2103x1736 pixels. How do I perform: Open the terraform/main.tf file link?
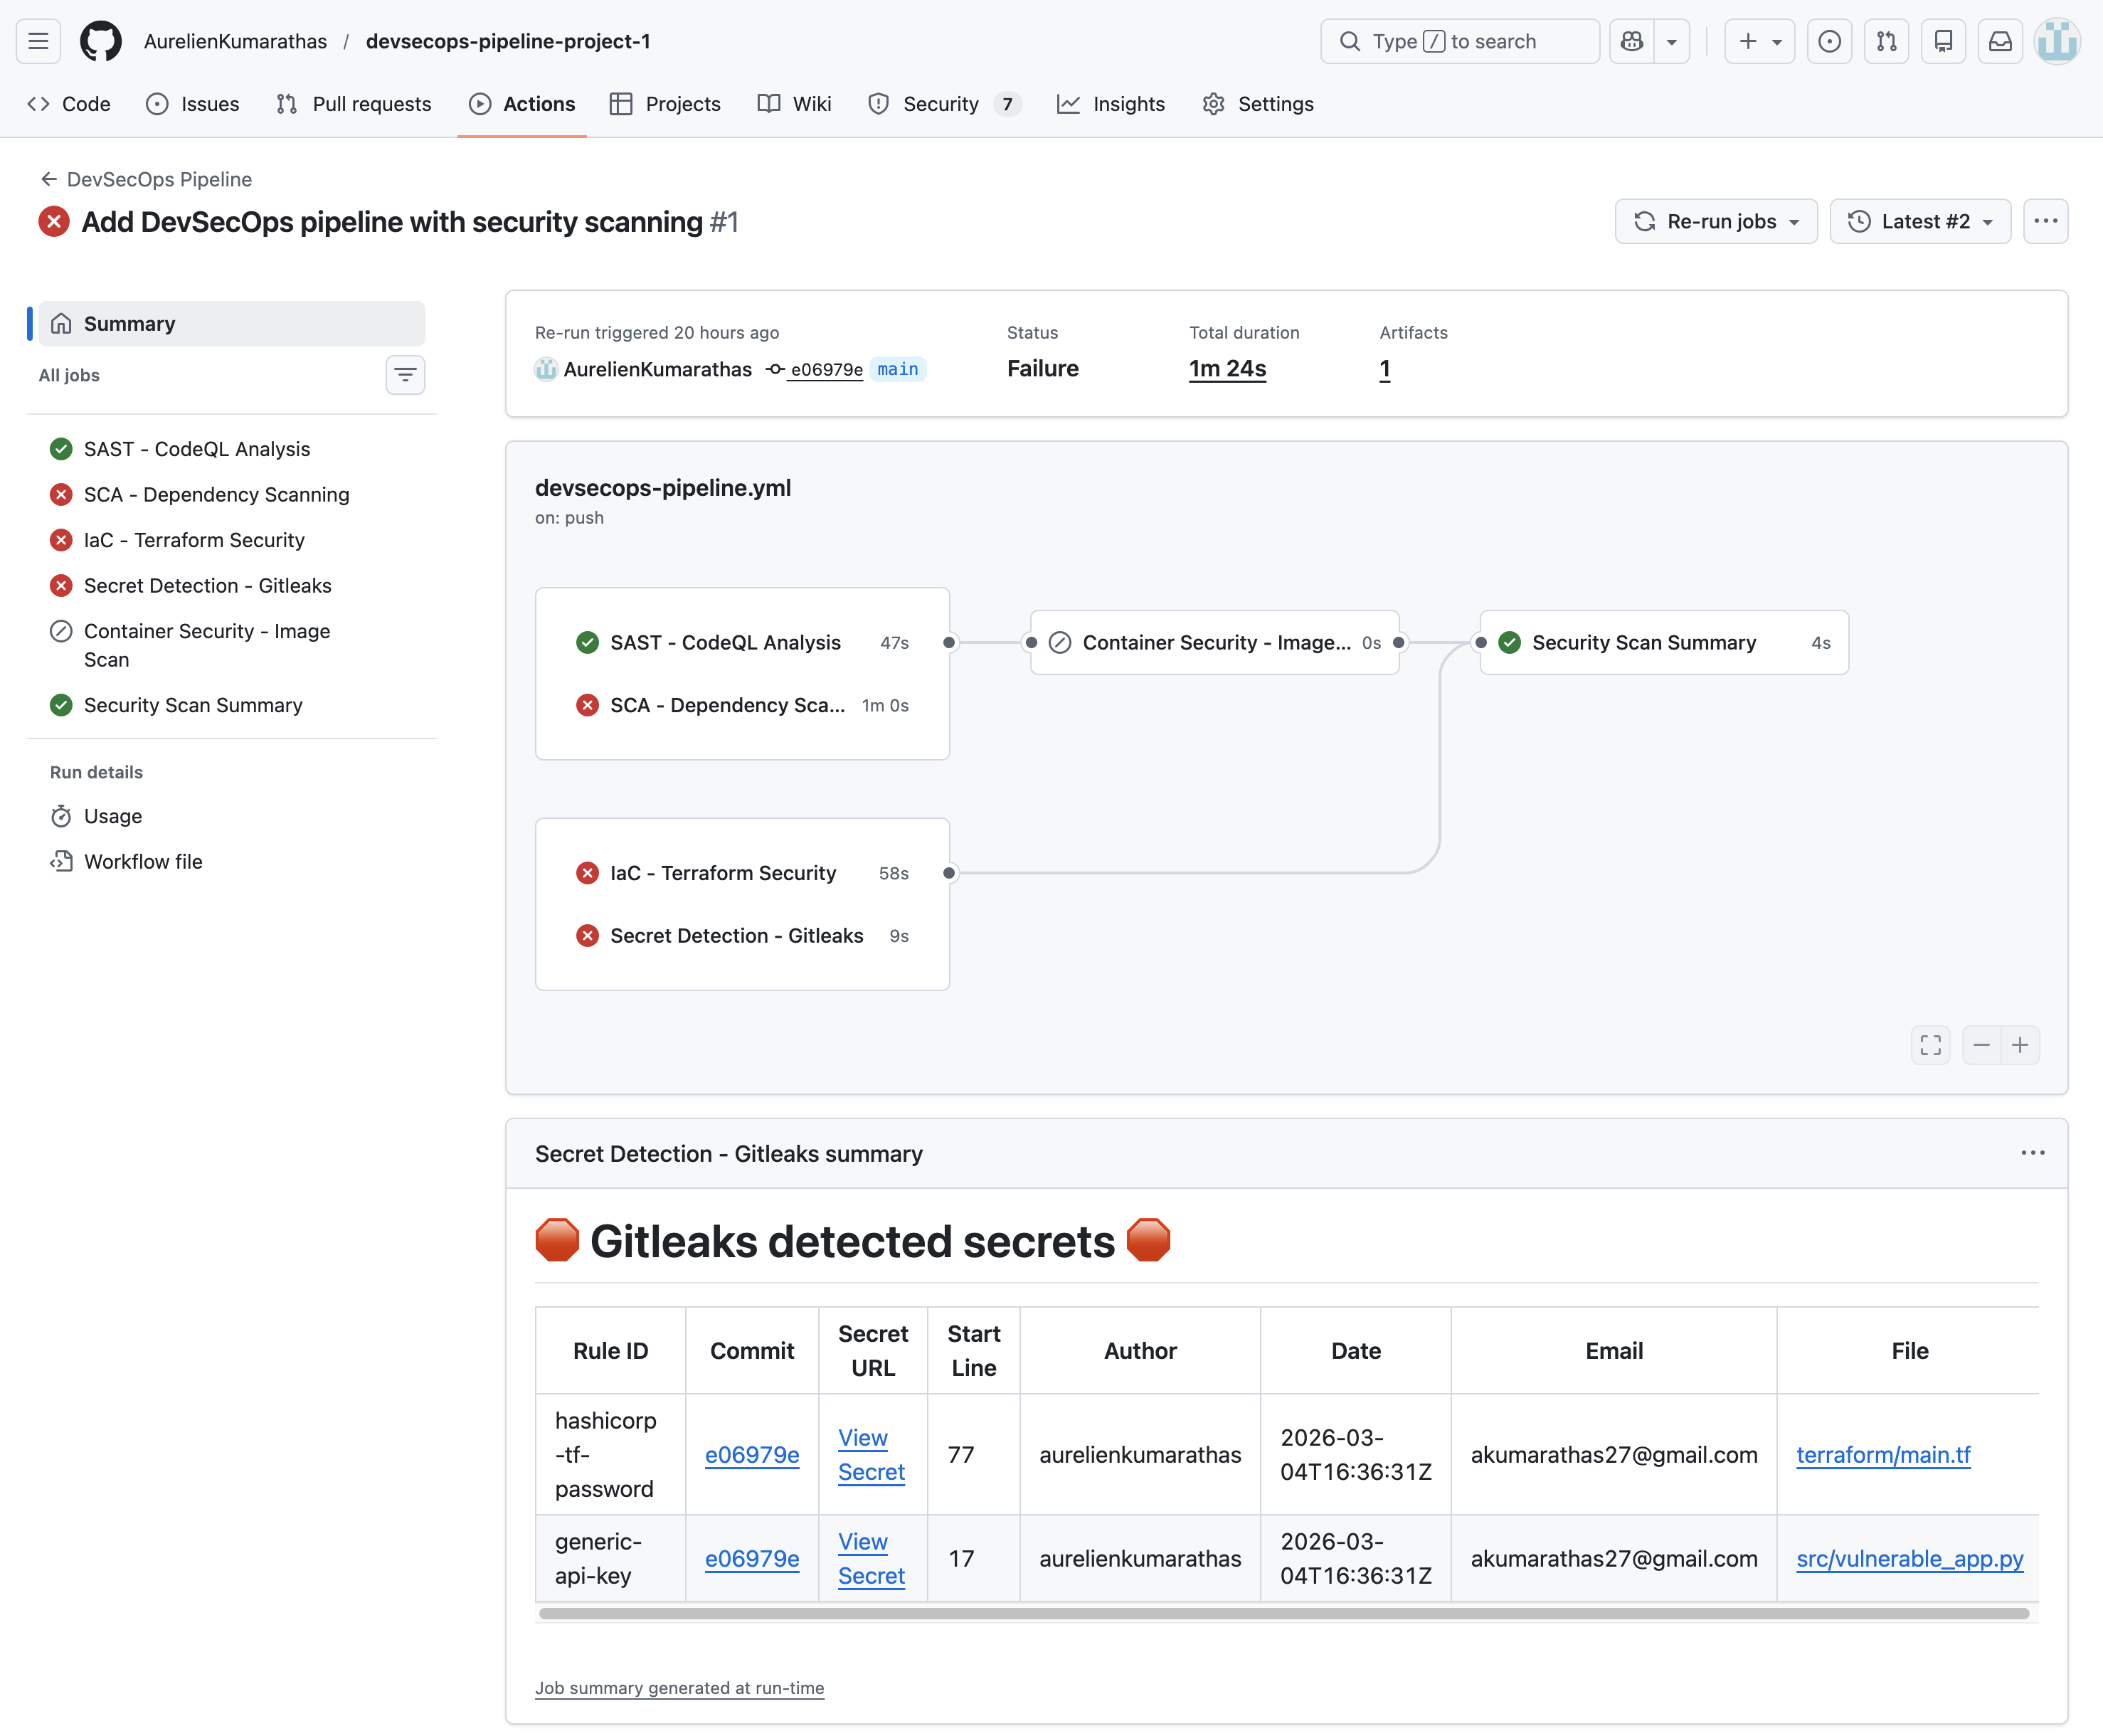click(1884, 1455)
